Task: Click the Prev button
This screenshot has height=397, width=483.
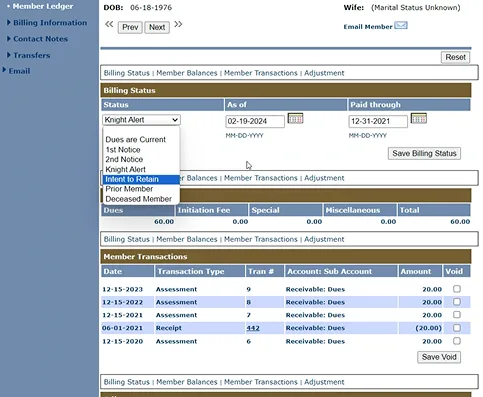Action: coord(130,27)
